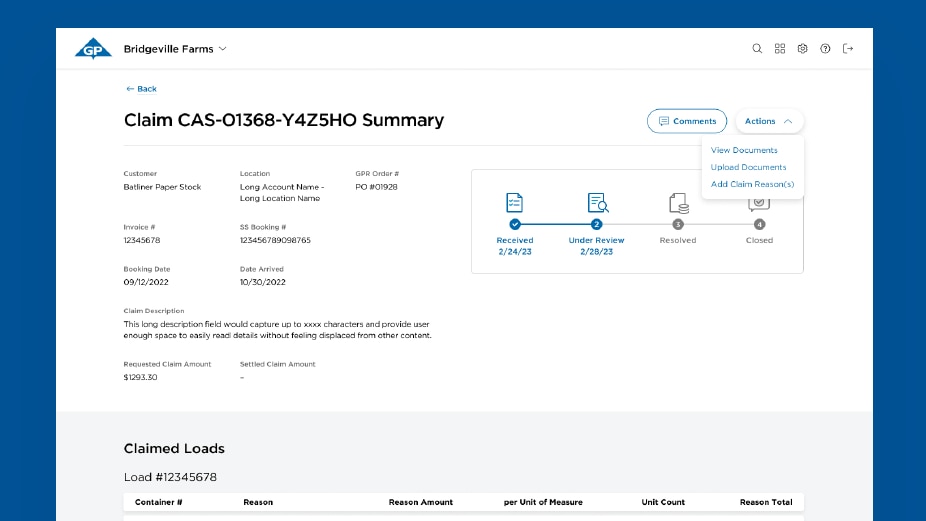926x521 pixels.
Task: Open the Comments button
Action: [x=687, y=121]
